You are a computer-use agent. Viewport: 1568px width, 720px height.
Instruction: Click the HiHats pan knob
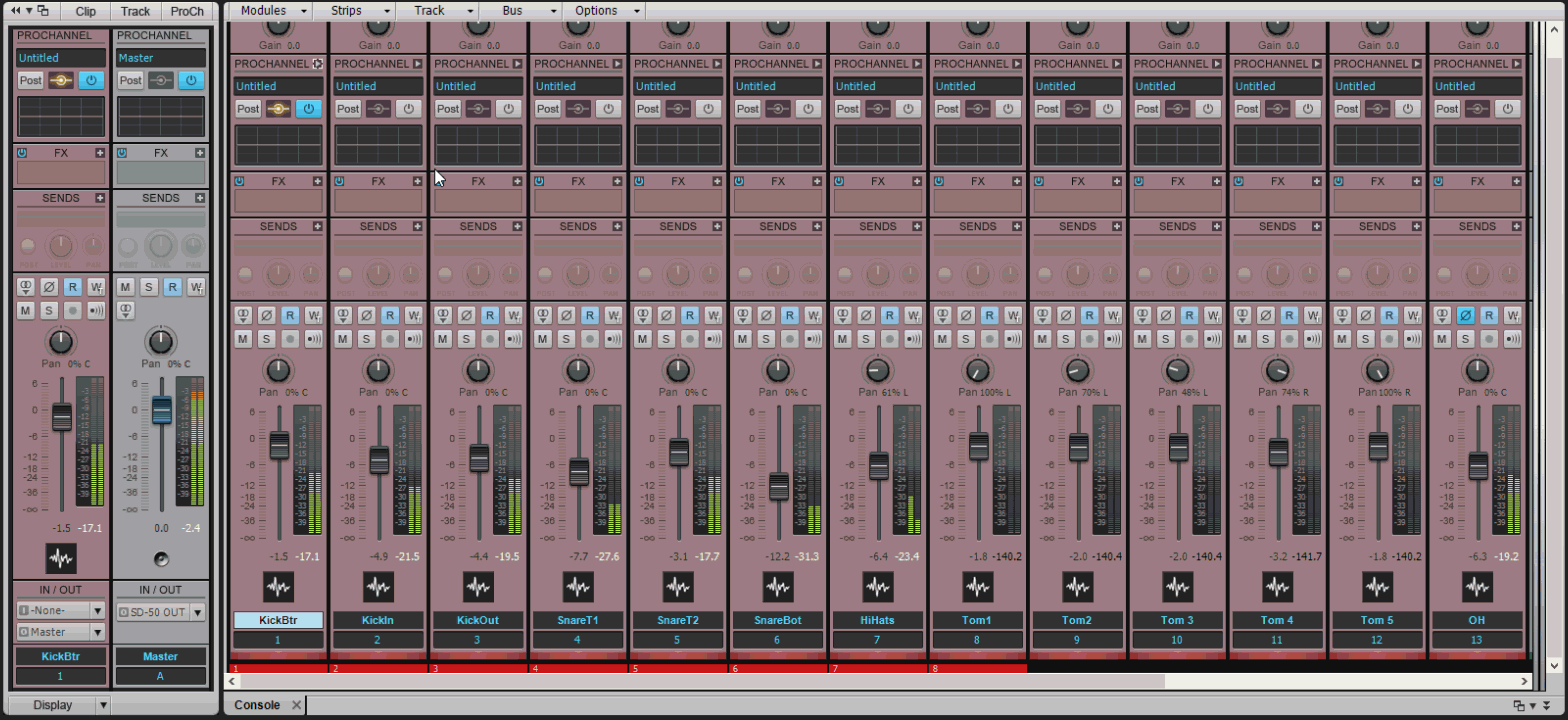click(878, 371)
